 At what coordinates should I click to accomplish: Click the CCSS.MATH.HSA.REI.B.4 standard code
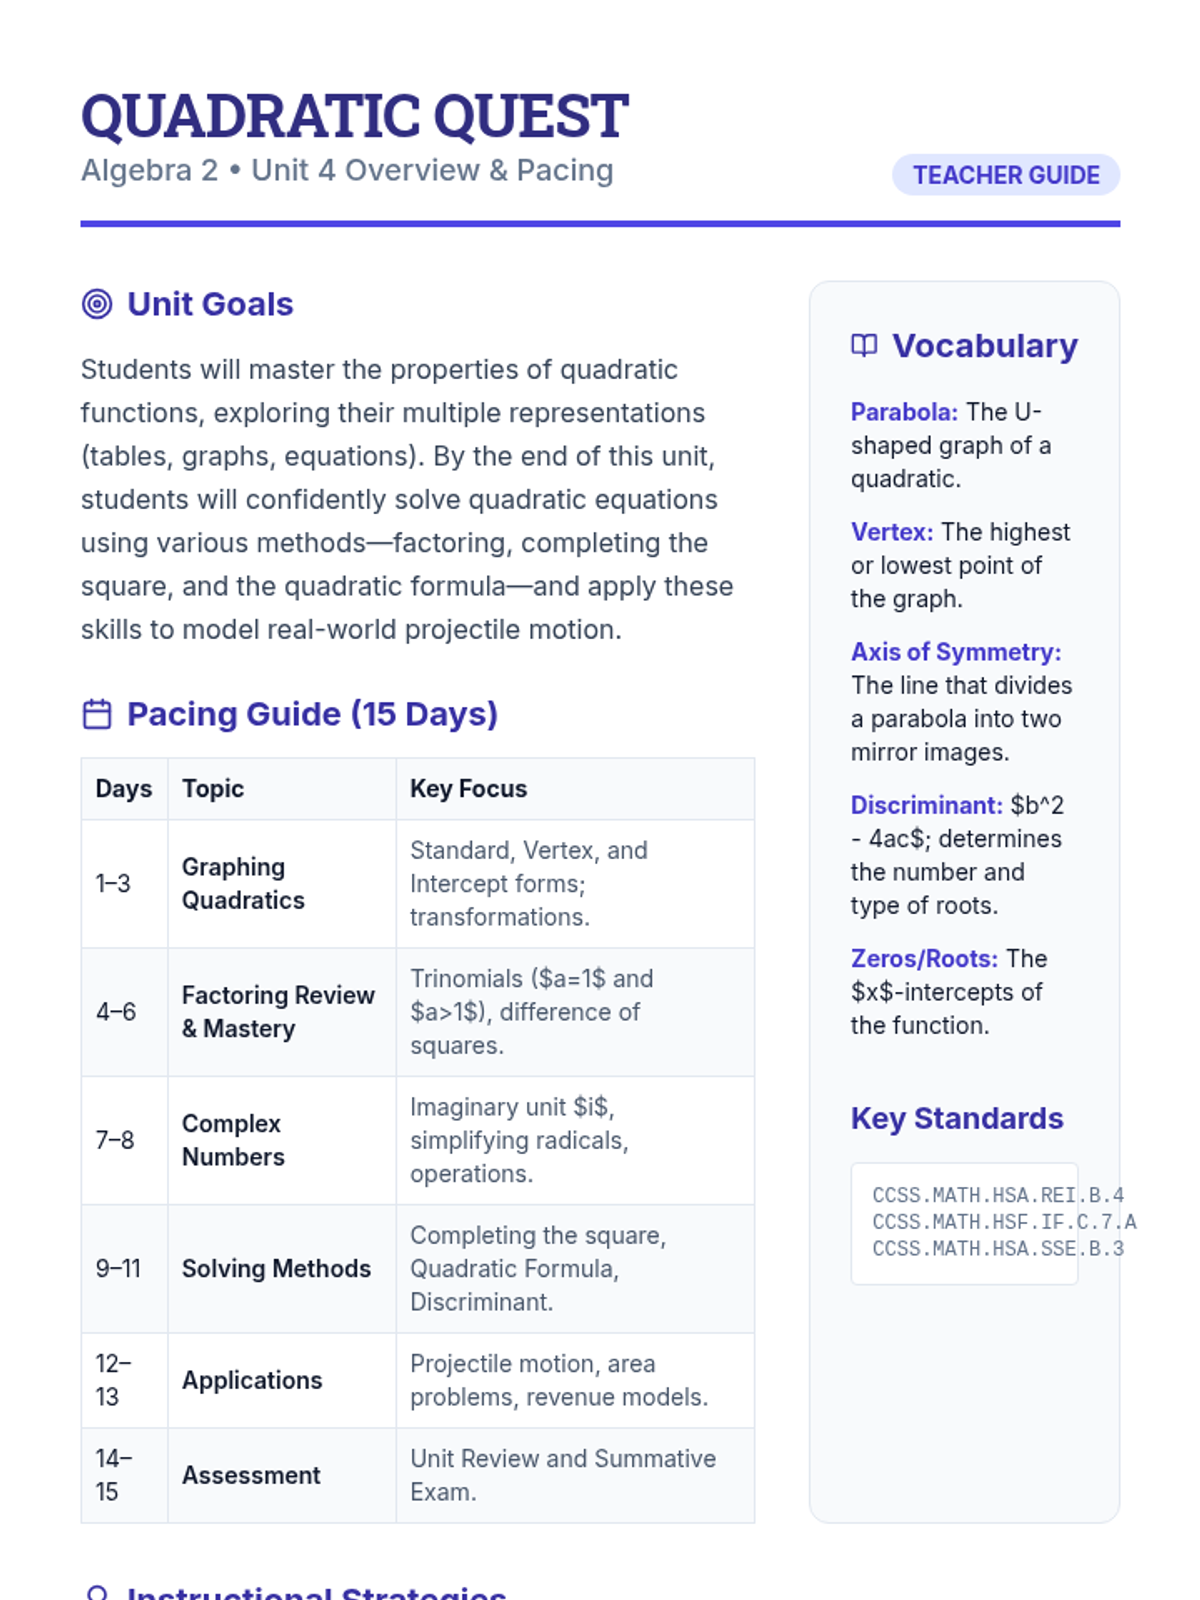pyautogui.click(x=997, y=1195)
